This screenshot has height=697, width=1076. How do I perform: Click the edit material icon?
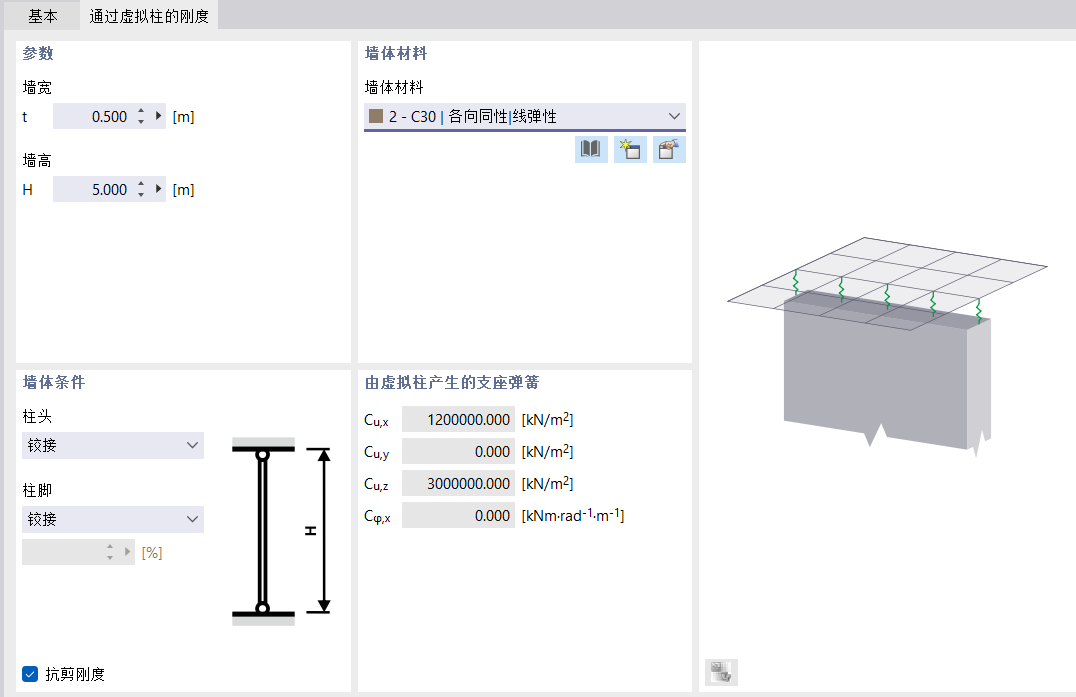point(669,150)
